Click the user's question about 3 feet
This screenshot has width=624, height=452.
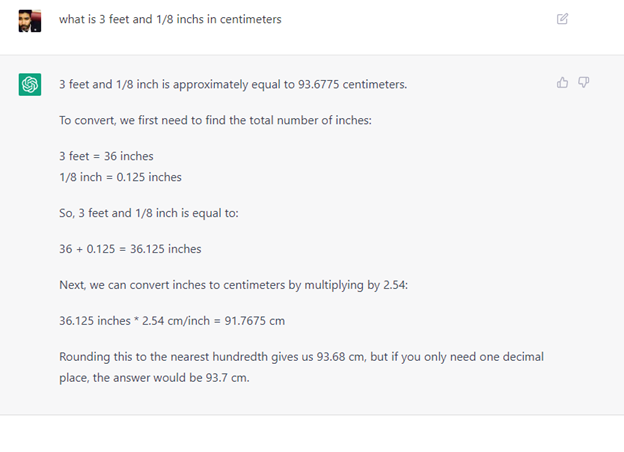point(170,19)
